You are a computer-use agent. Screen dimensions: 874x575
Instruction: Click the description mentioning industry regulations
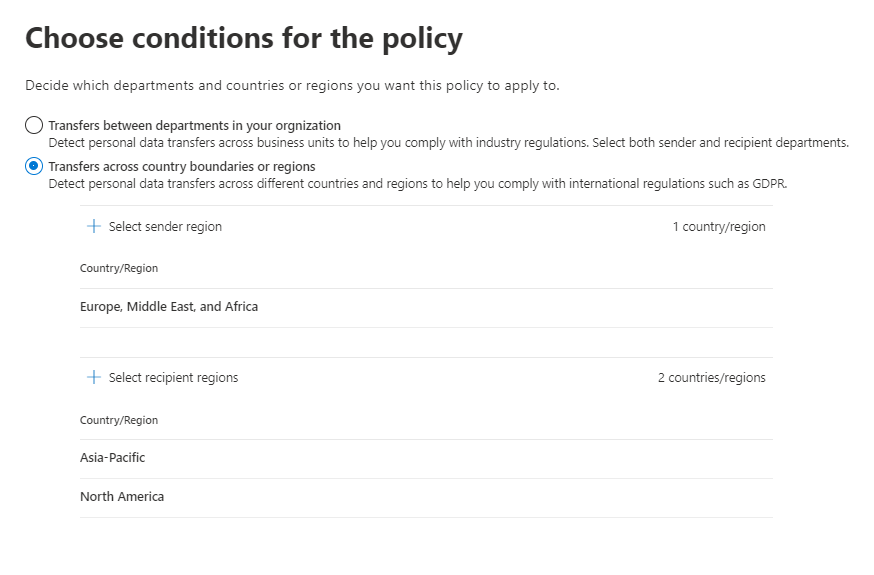pyautogui.click(x=448, y=142)
